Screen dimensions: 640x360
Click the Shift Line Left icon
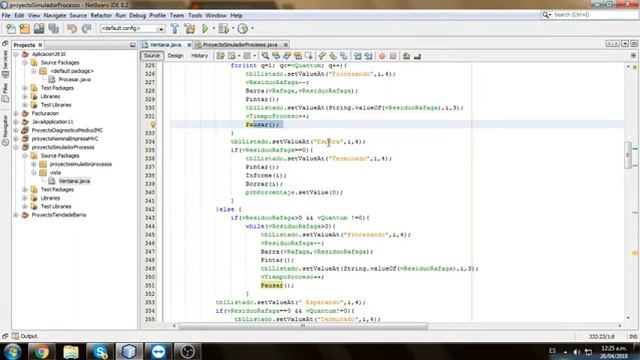[x=358, y=56]
